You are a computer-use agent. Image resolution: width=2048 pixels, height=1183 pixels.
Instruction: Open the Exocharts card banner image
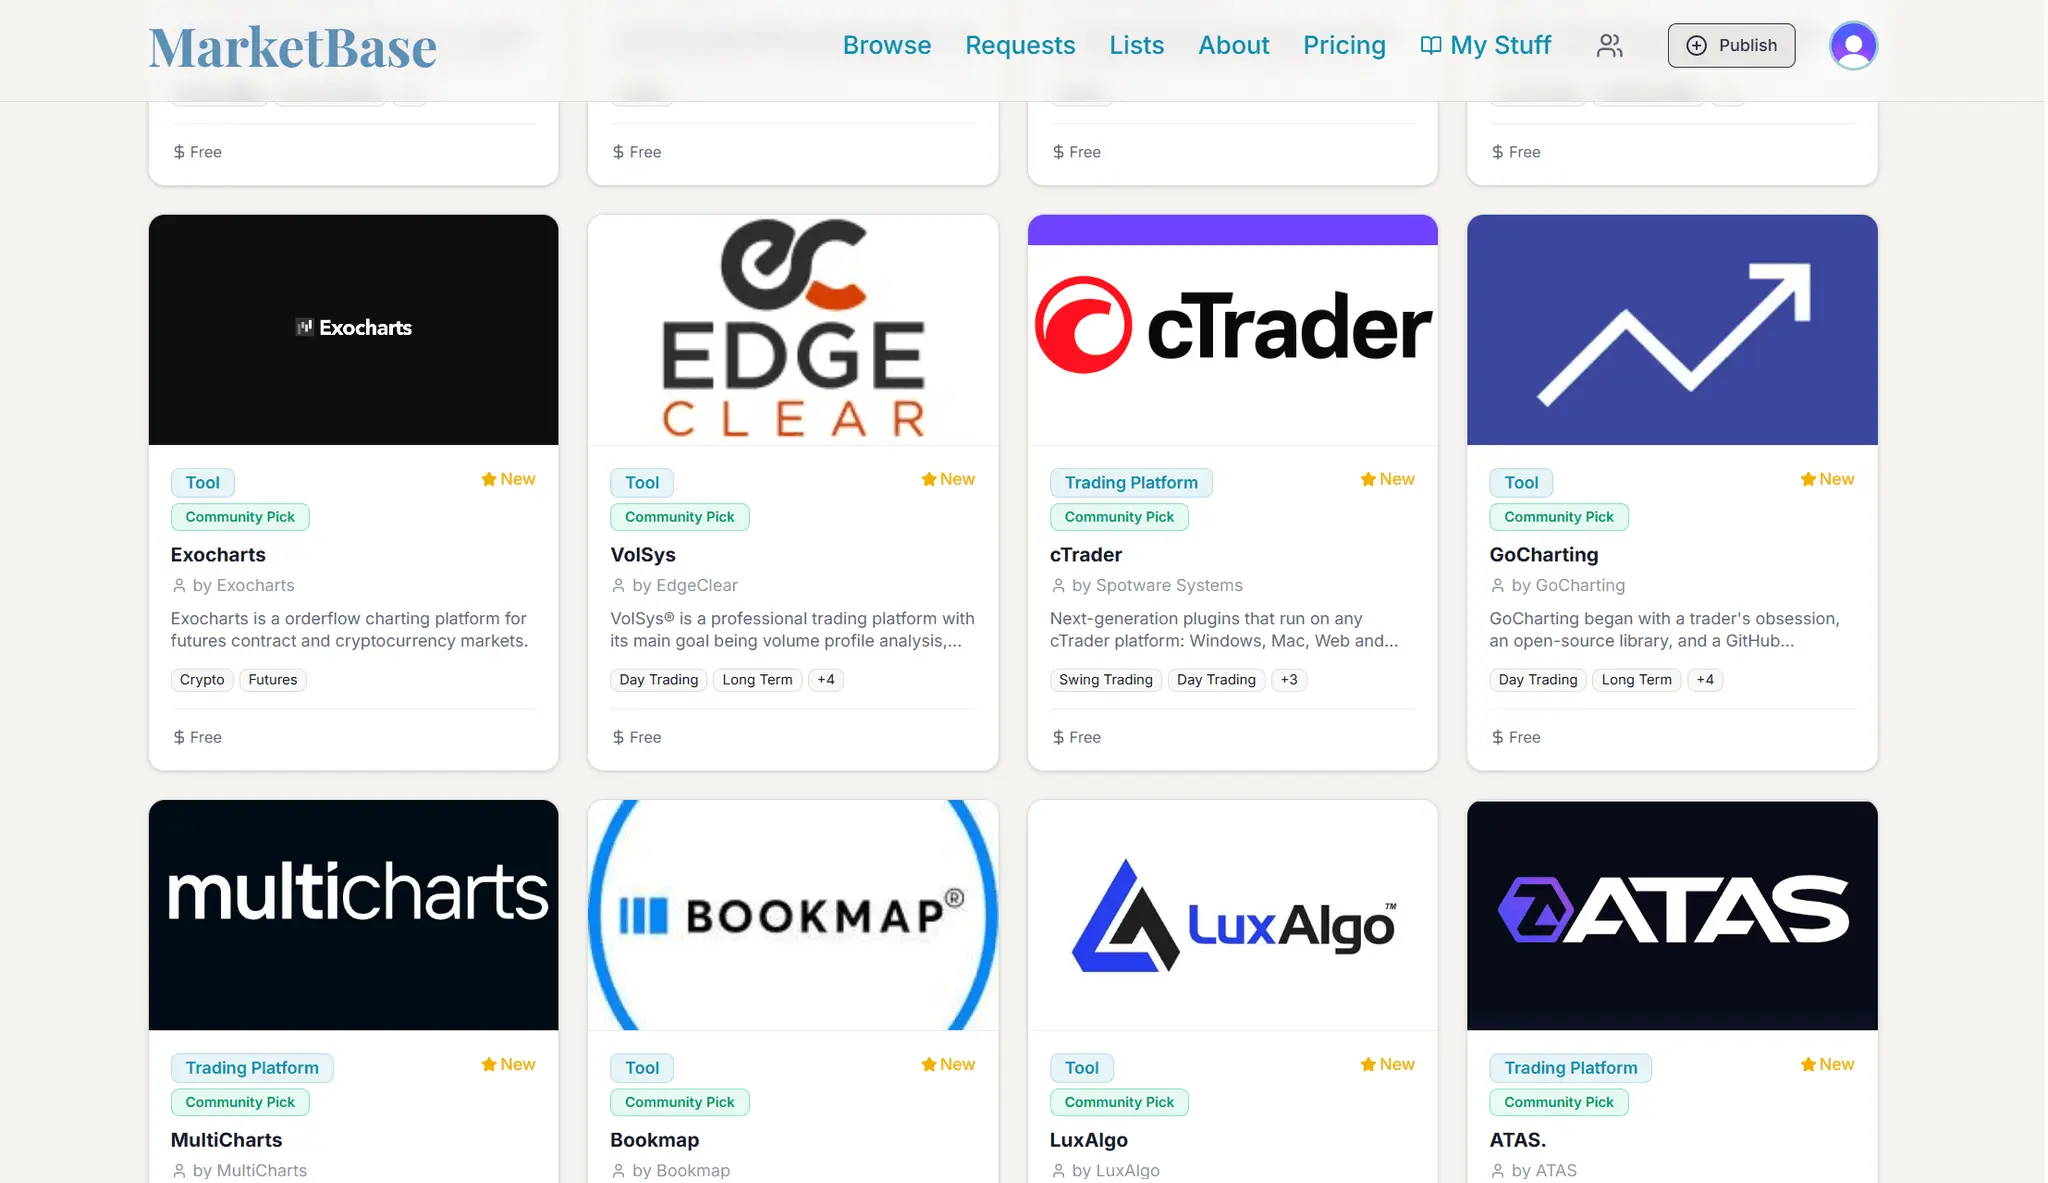point(353,329)
